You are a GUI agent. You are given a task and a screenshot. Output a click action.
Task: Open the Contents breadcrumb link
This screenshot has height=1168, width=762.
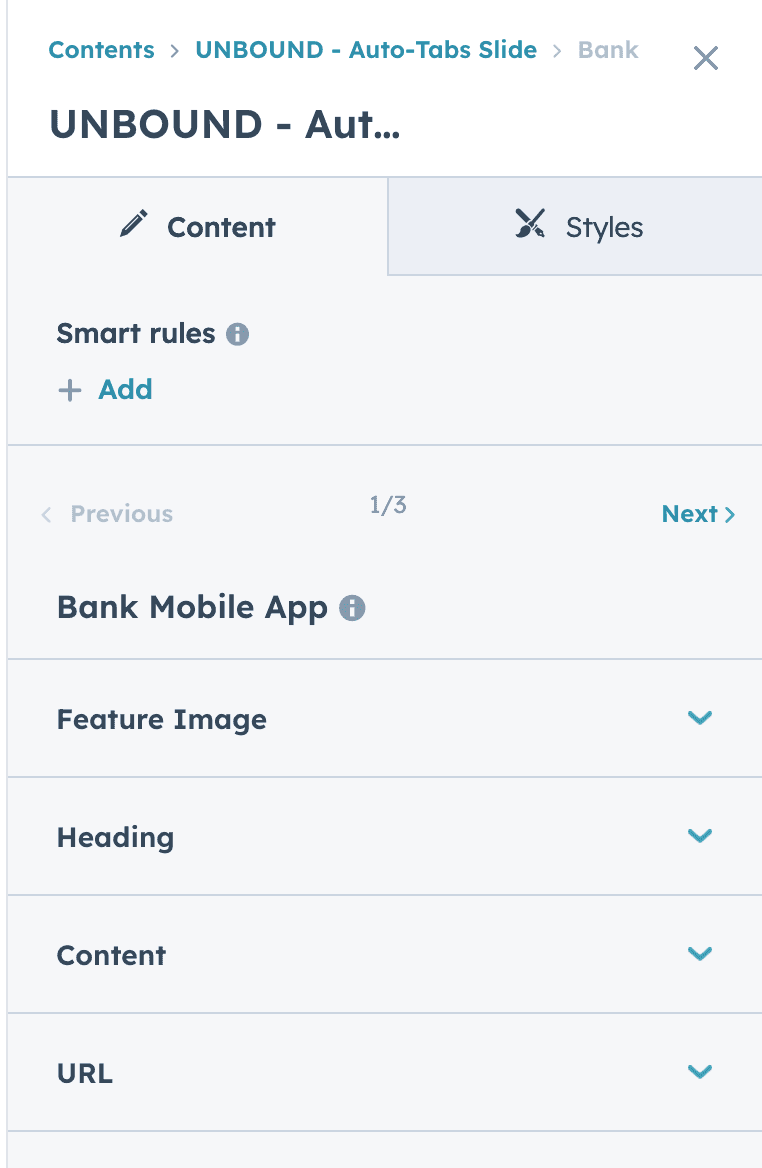pos(100,49)
